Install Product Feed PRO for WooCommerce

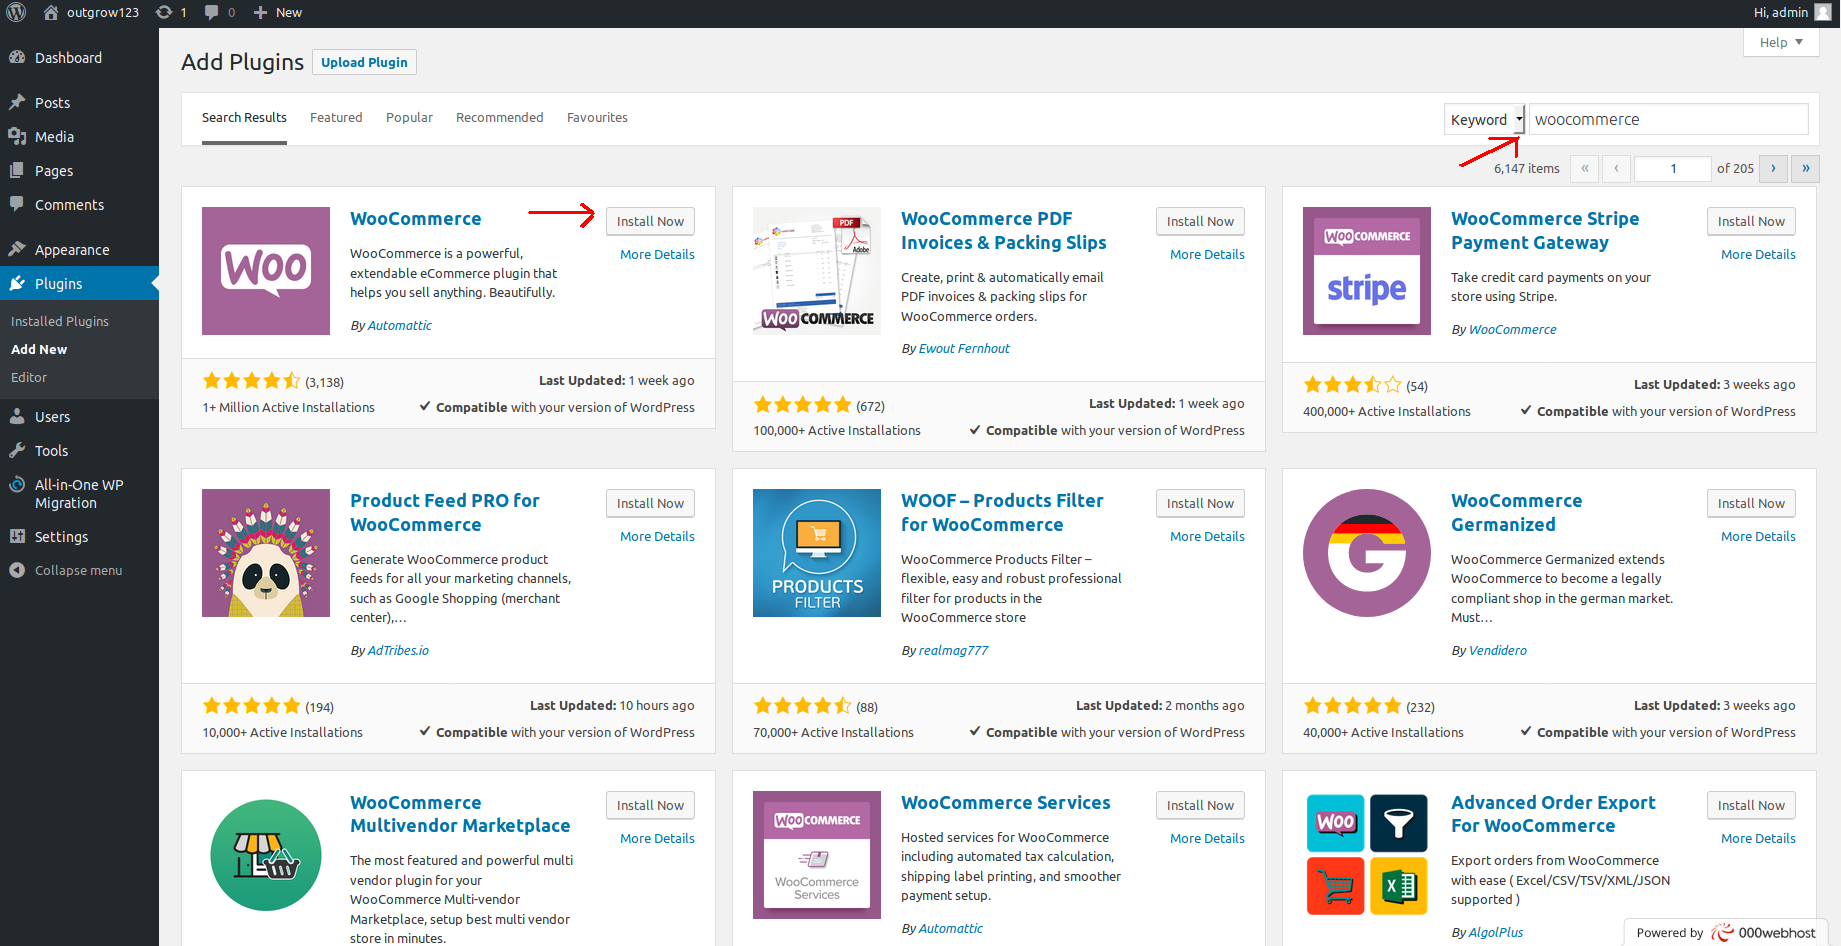tap(650, 503)
